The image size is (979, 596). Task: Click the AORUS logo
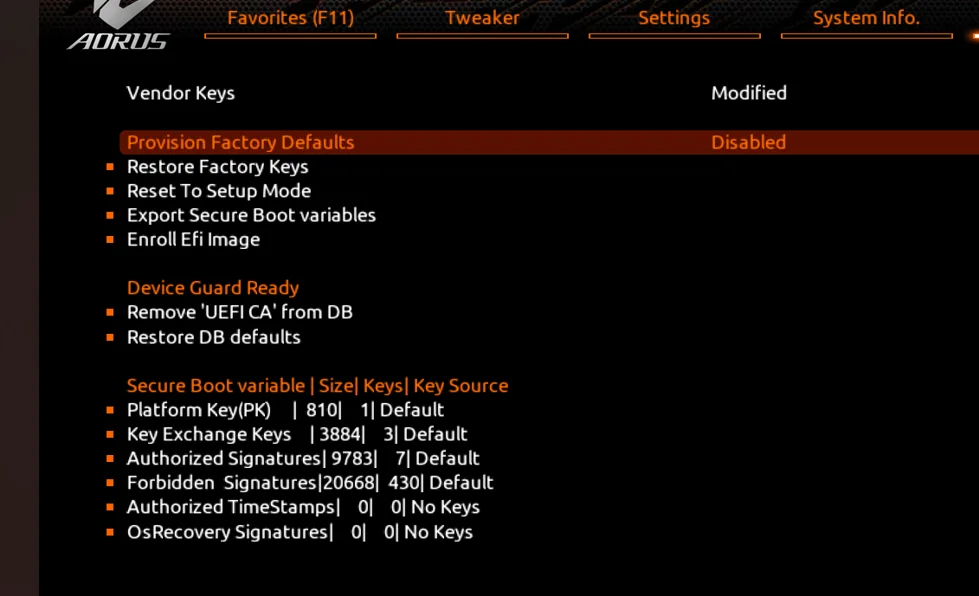pos(119,26)
